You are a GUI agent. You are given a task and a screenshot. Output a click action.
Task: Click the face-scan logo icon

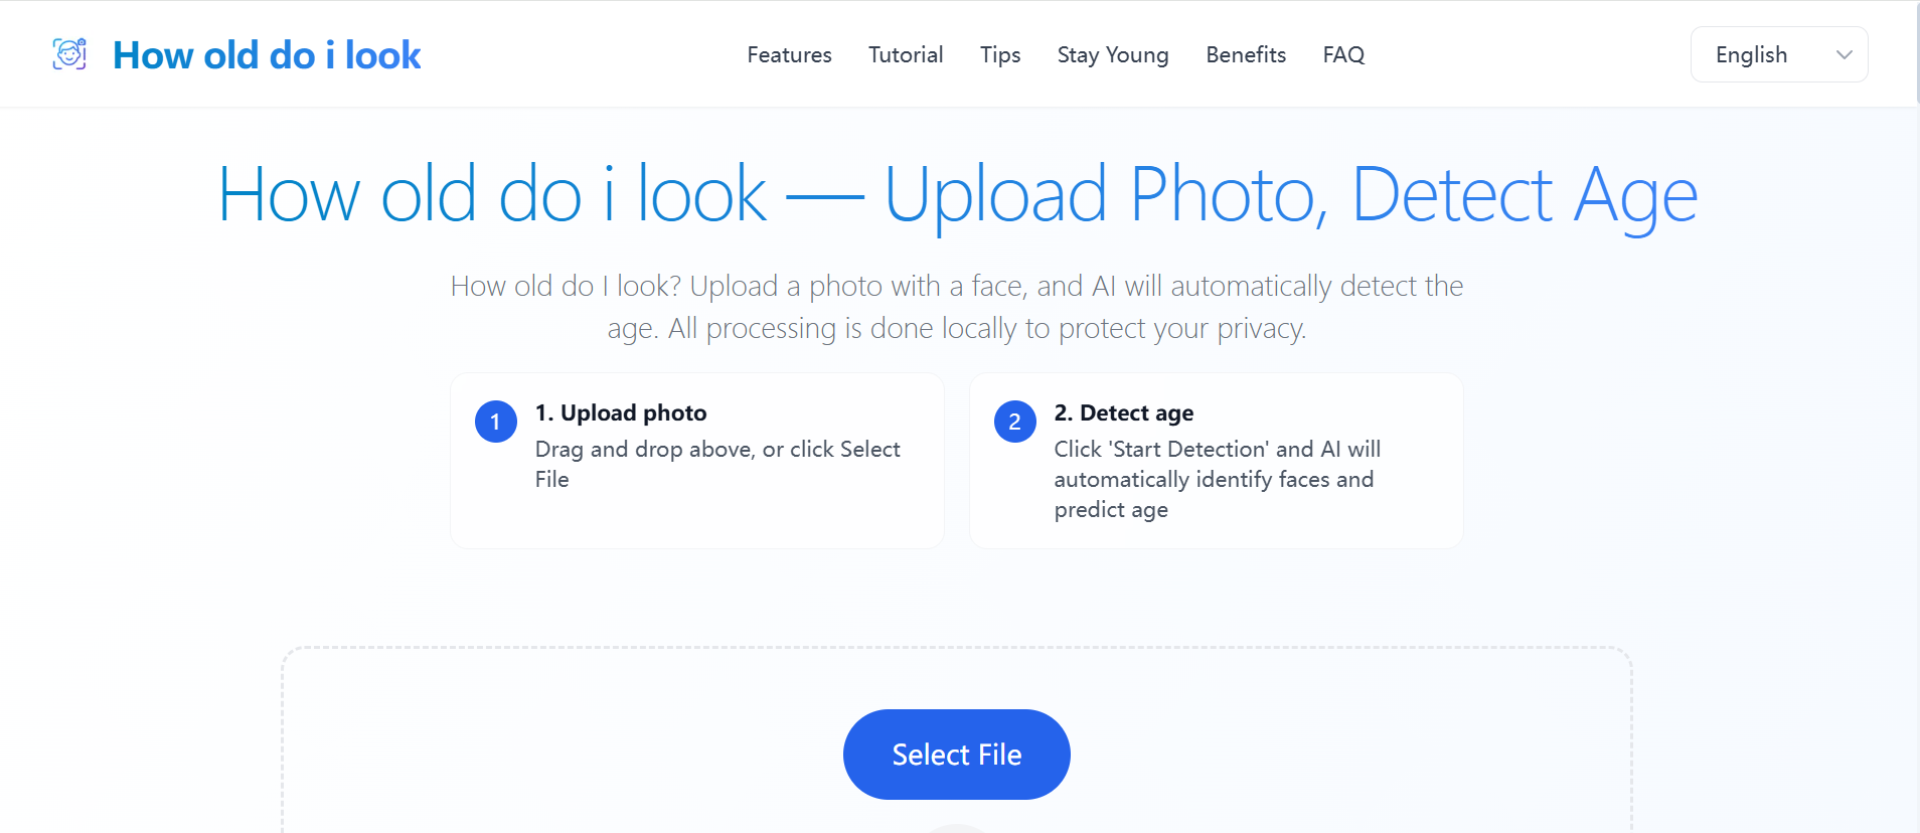pos(70,54)
